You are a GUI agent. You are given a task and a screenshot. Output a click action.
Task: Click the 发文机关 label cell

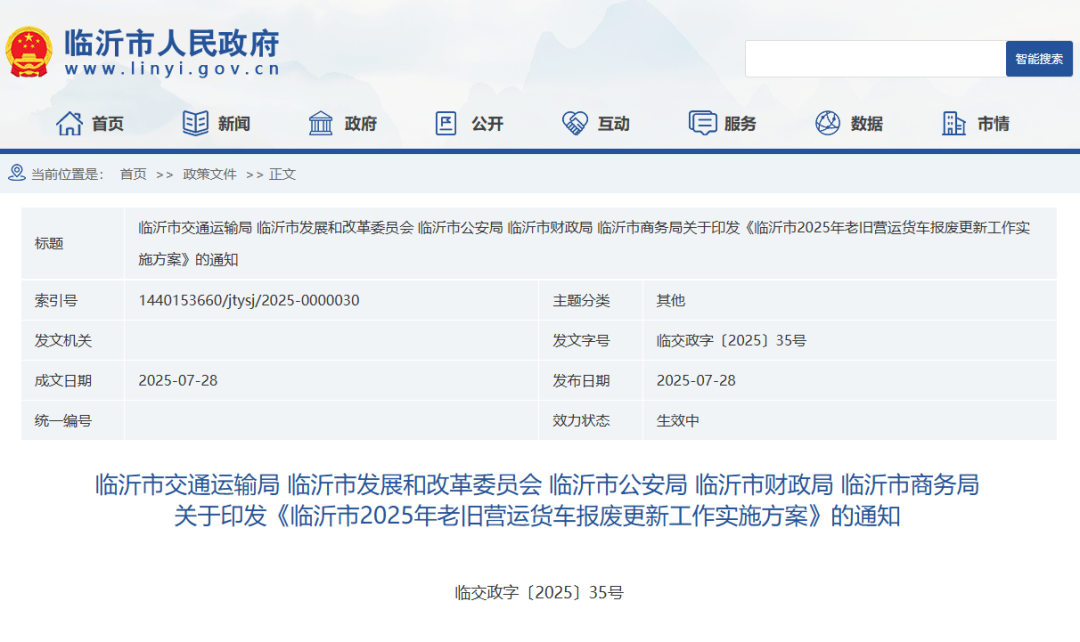(73, 340)
